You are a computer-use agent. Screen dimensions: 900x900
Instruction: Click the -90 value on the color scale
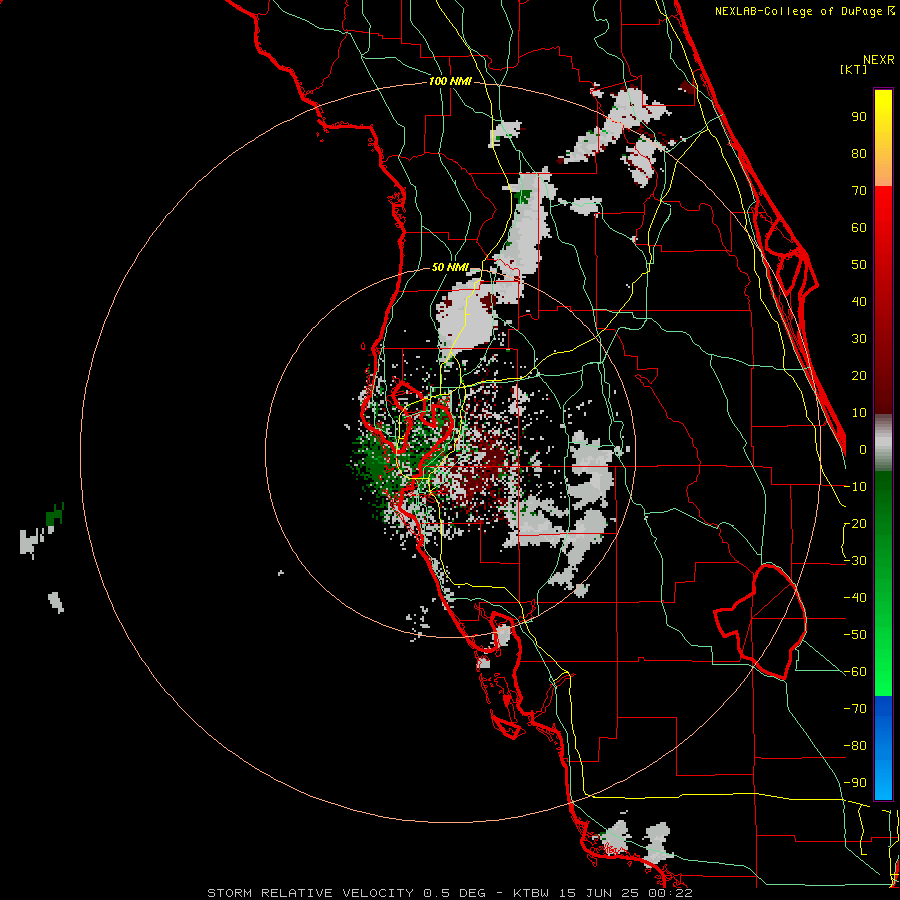855,783
